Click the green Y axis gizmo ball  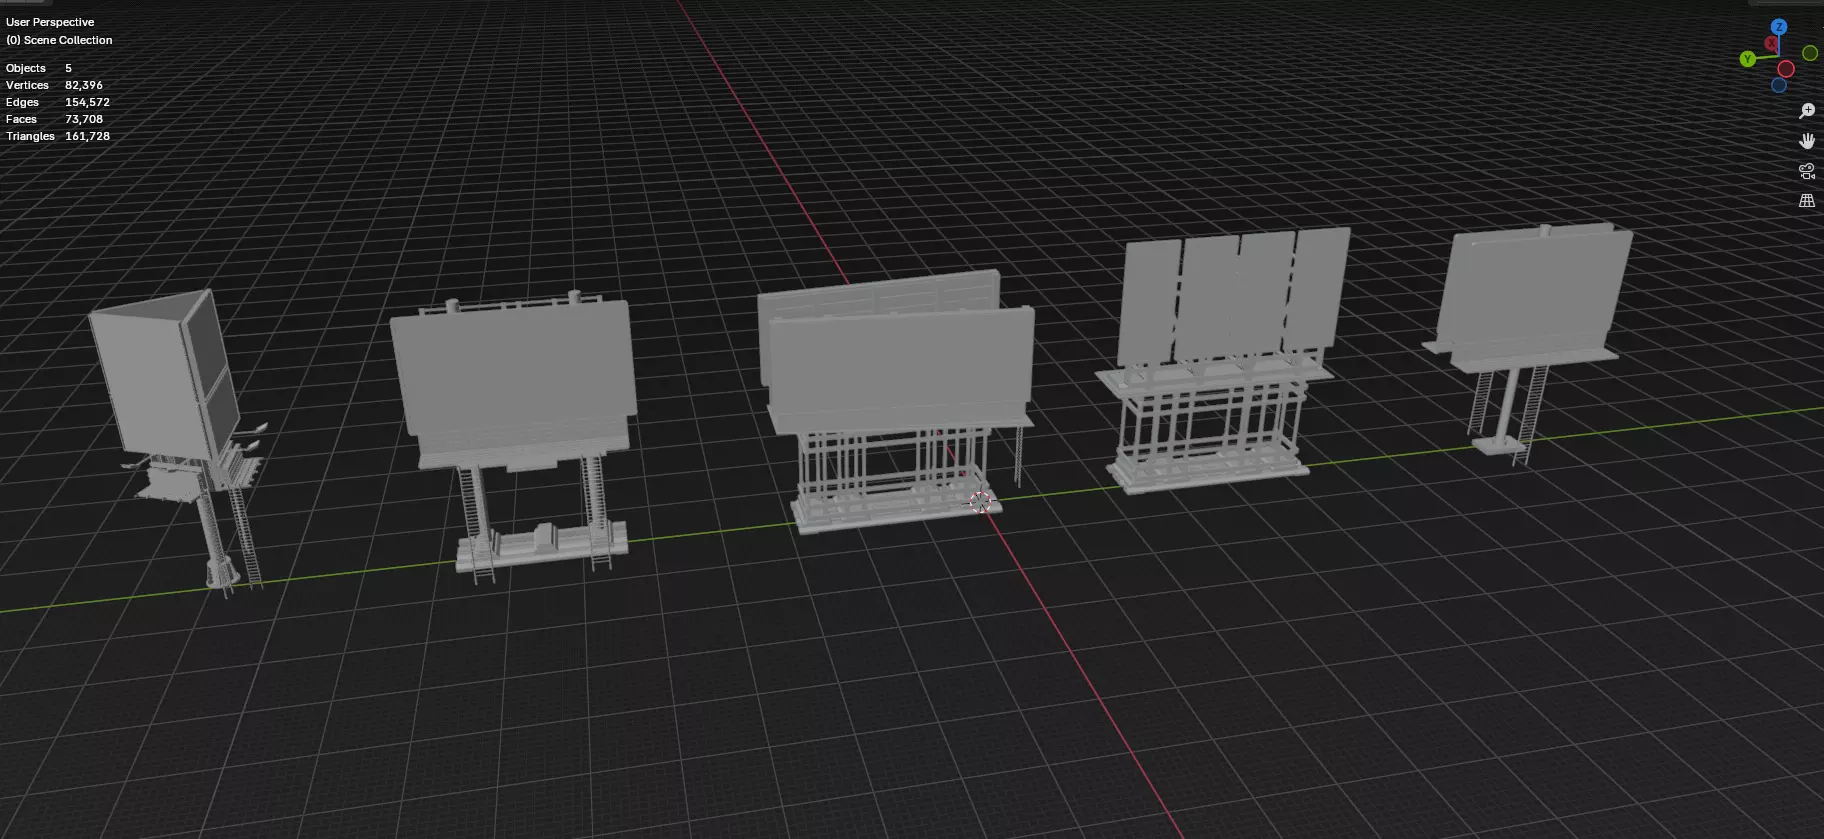1748,59
